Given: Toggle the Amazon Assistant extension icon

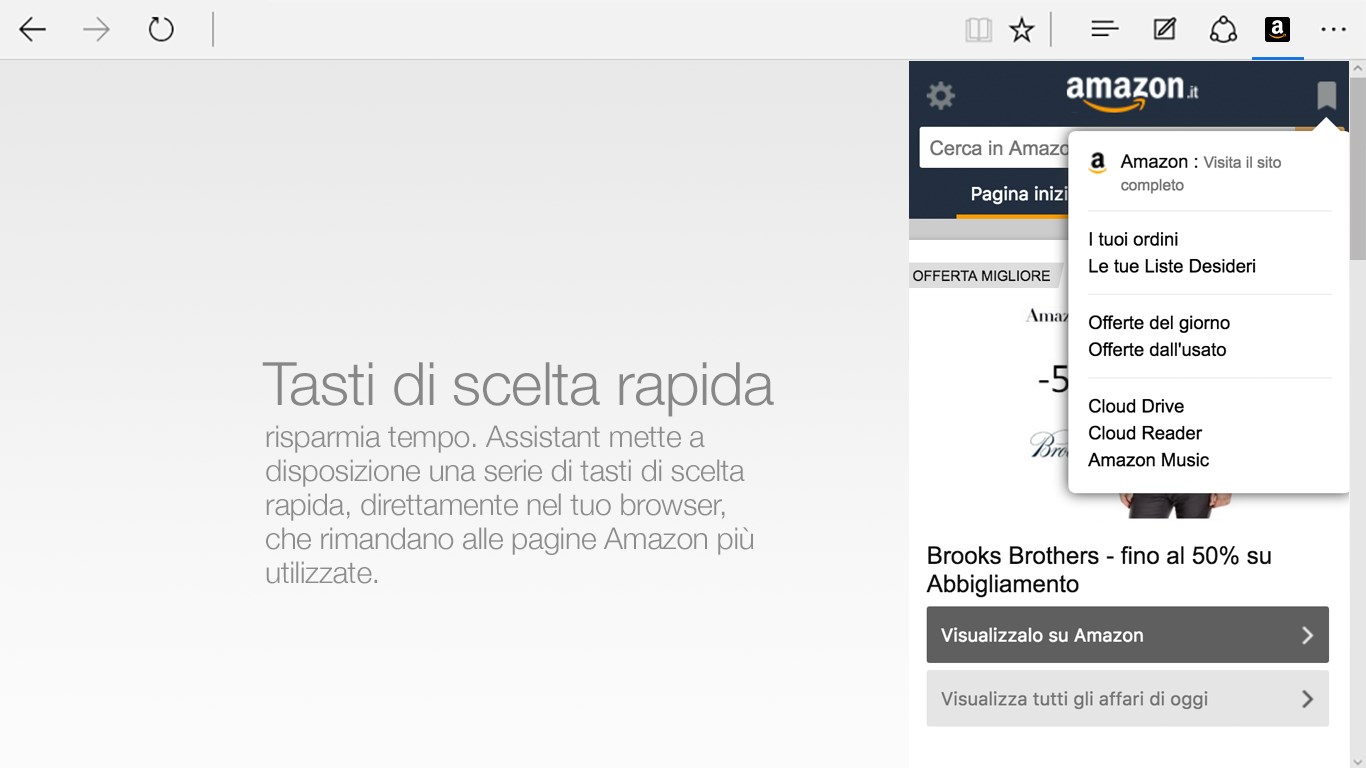Looking at the screenshot, I should tap(1277, 30).
